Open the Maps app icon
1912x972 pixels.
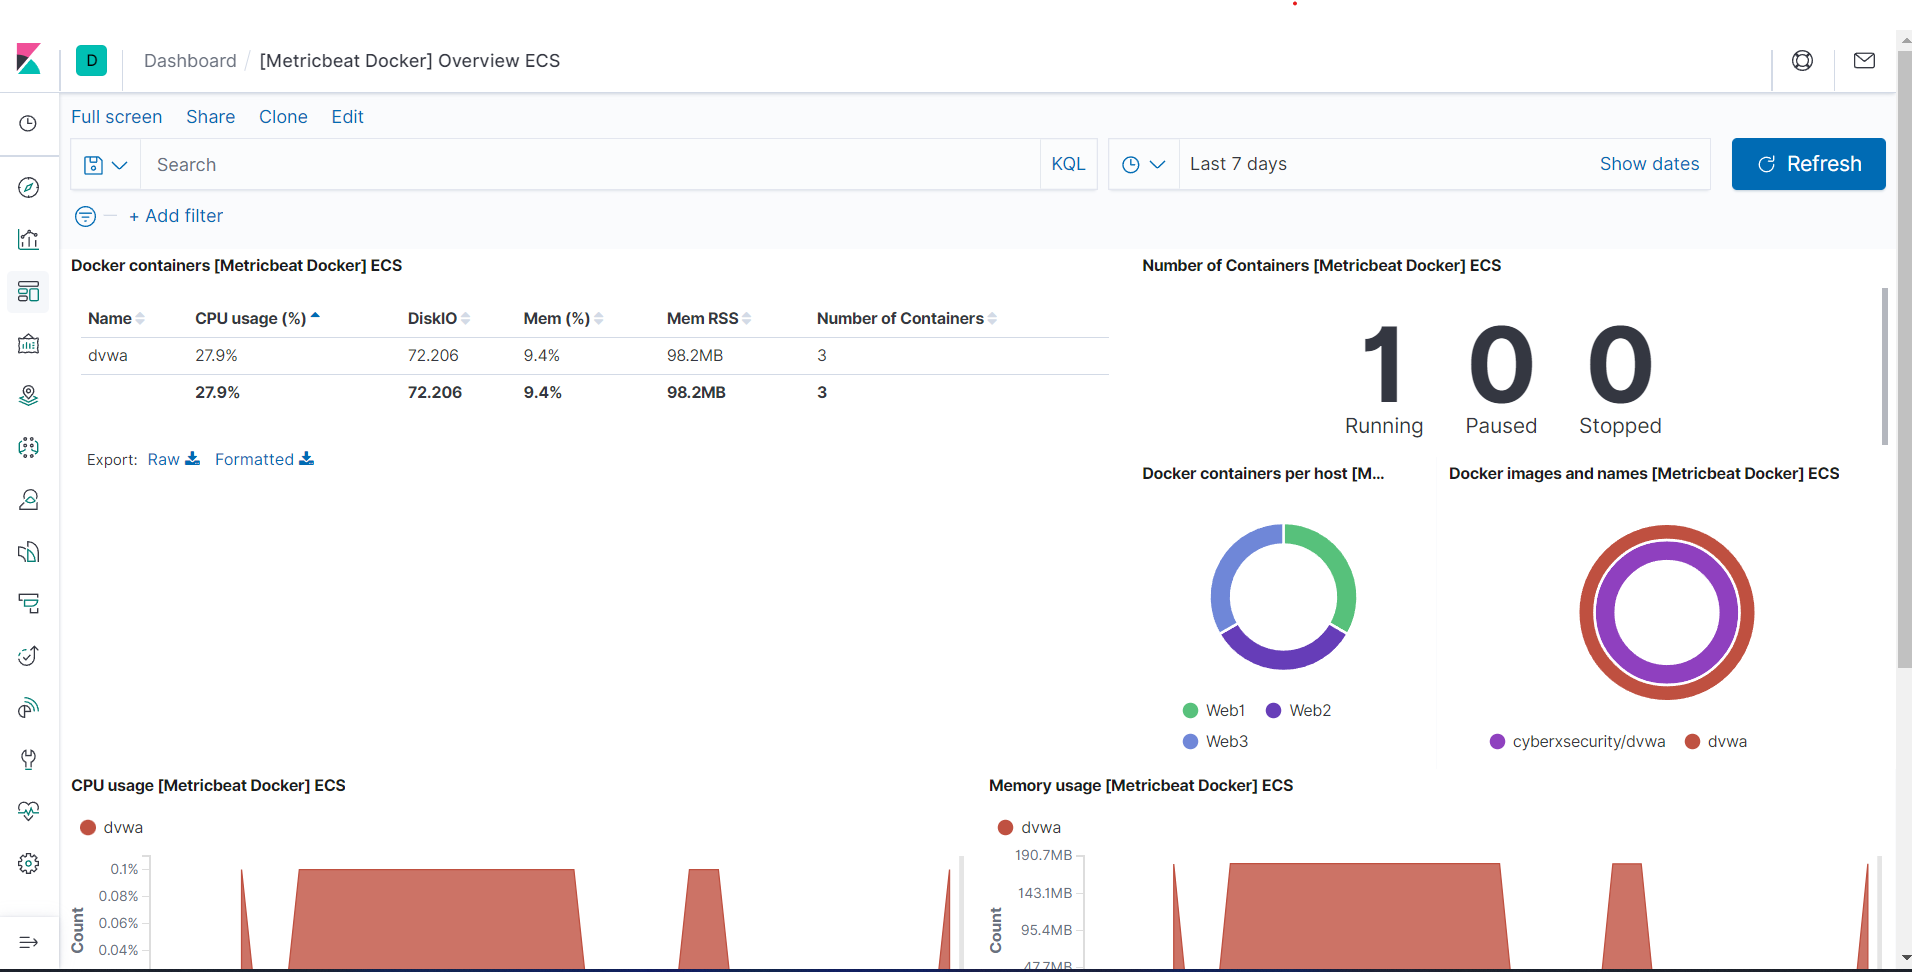[28, 395]
